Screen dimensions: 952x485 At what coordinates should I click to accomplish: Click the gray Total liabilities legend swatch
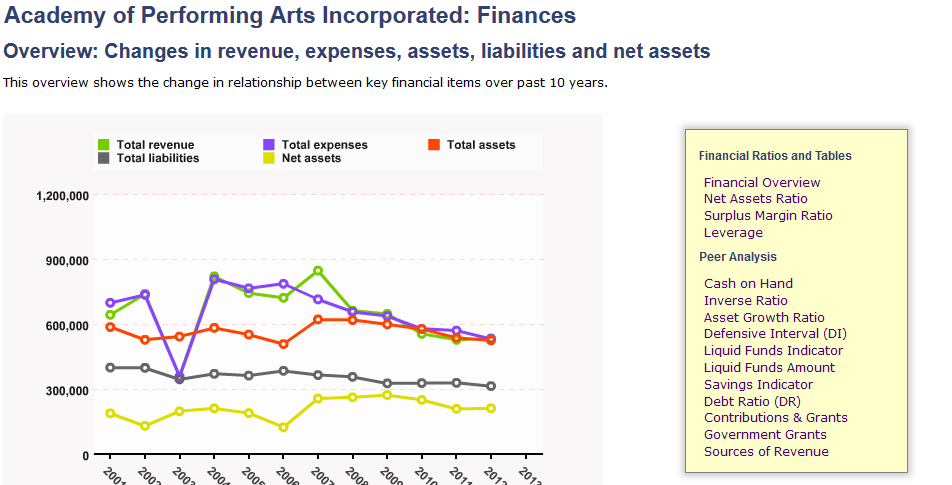[x=104, y=158]
